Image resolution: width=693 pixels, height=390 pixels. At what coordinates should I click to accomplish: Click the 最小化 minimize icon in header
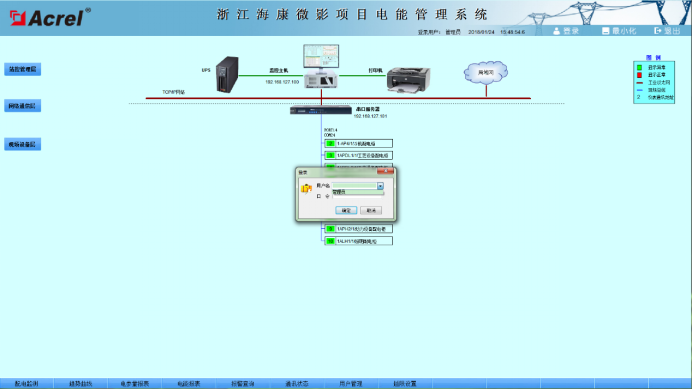pos(605,31)
